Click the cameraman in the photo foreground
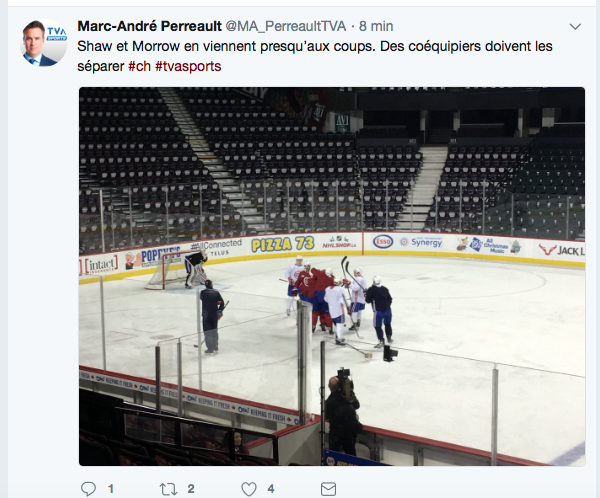The width and height of the screenshot is (600, 498). pyautogui.click(x=342, y=410)
